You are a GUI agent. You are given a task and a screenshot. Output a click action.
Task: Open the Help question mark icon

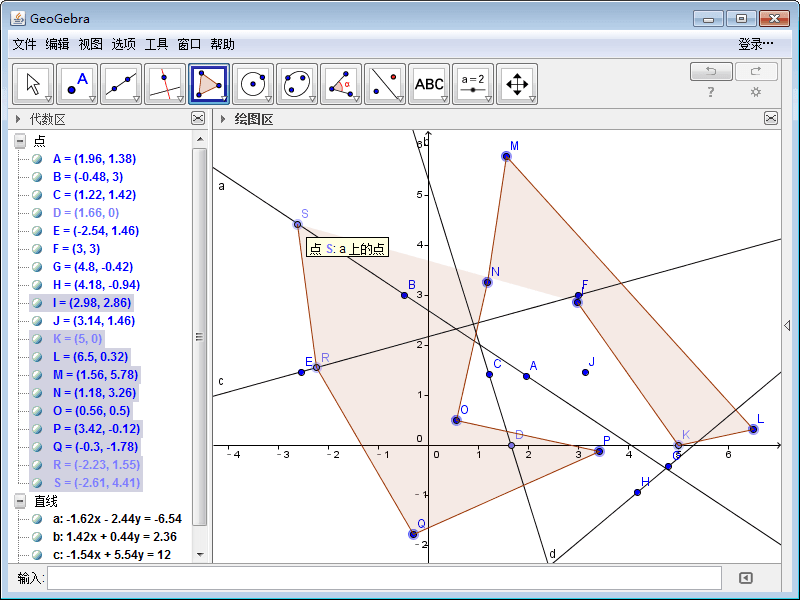(x=711, y=92)
